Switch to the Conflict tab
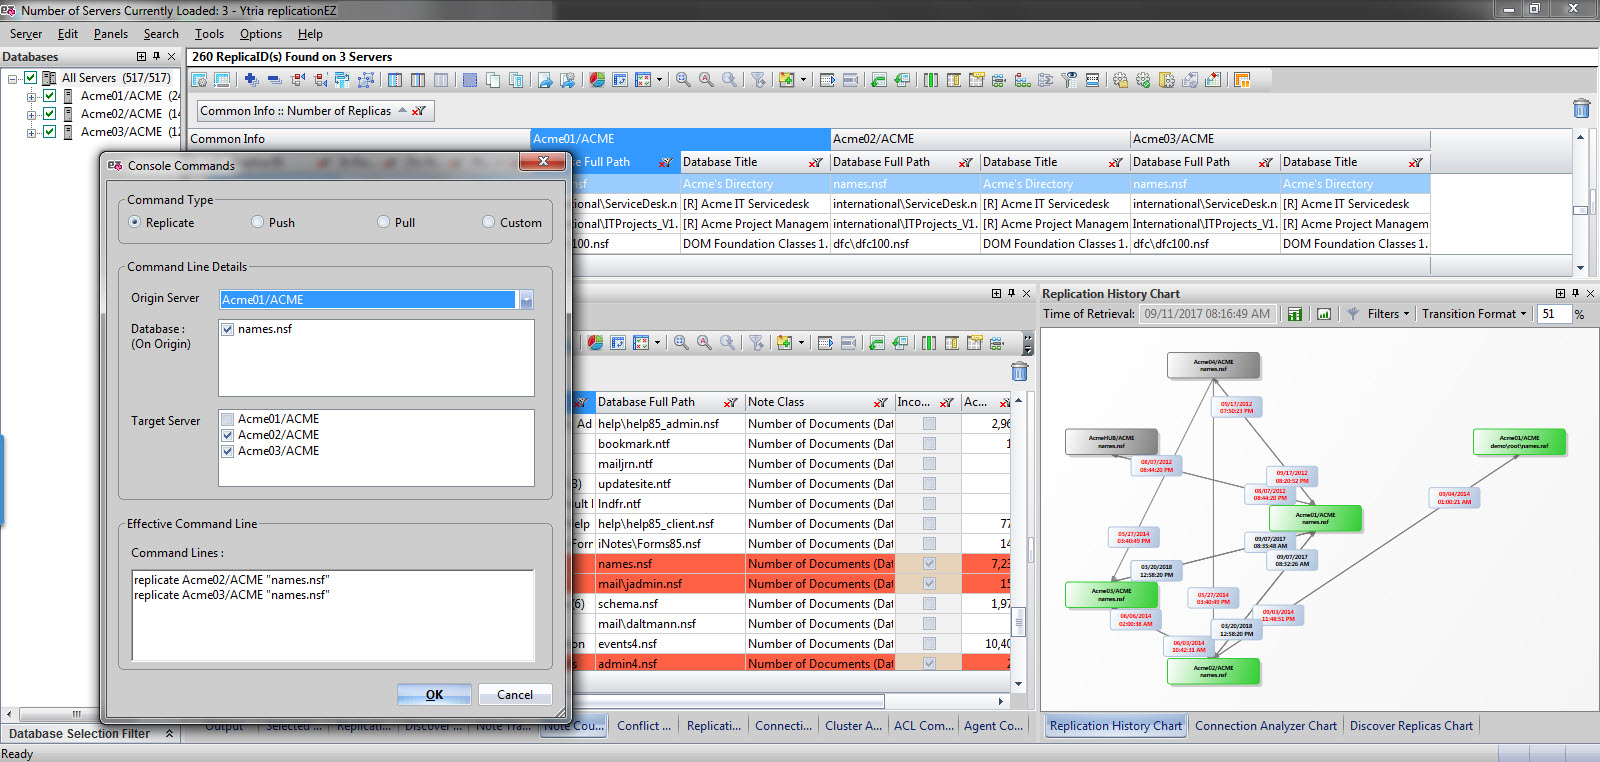This screenshot has width=1600, height=762. 644,726
